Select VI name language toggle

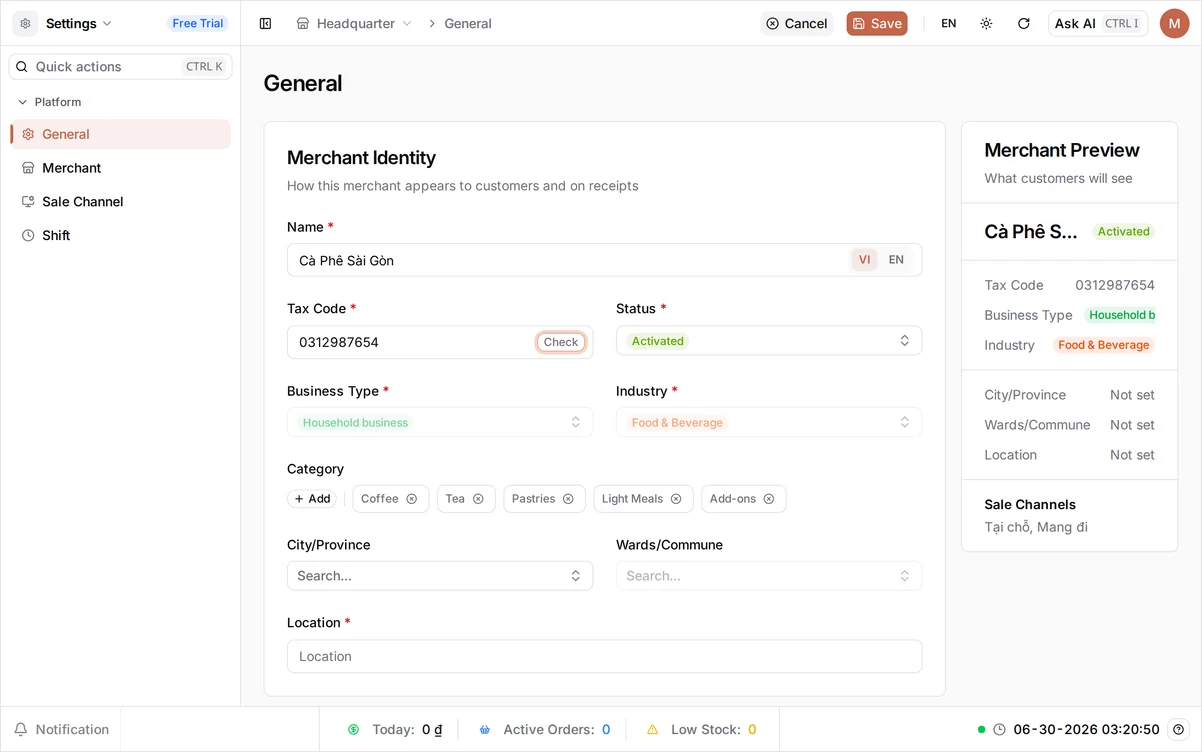tap(864, 260)
